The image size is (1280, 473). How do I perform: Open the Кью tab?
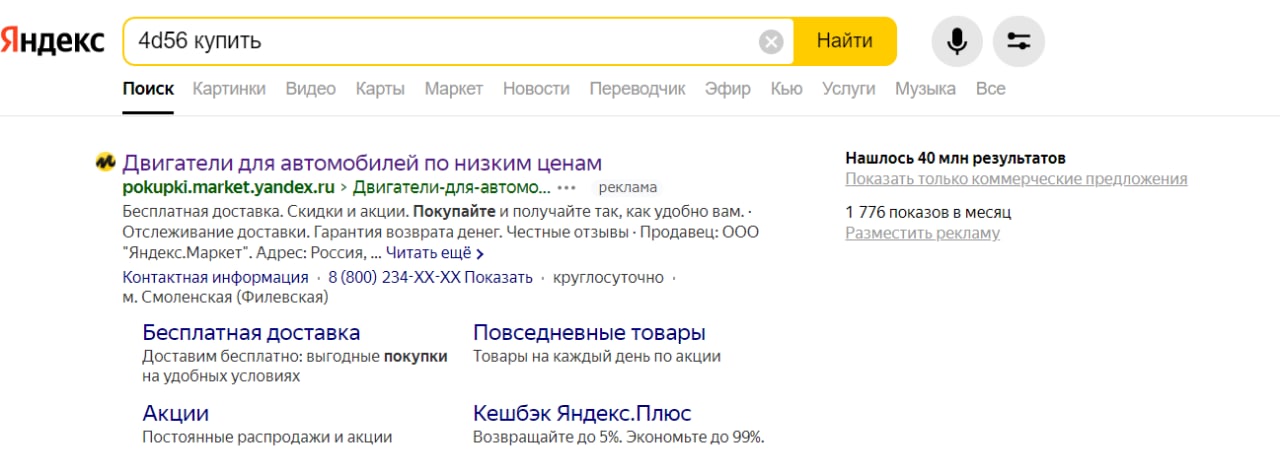click(787, 89)
